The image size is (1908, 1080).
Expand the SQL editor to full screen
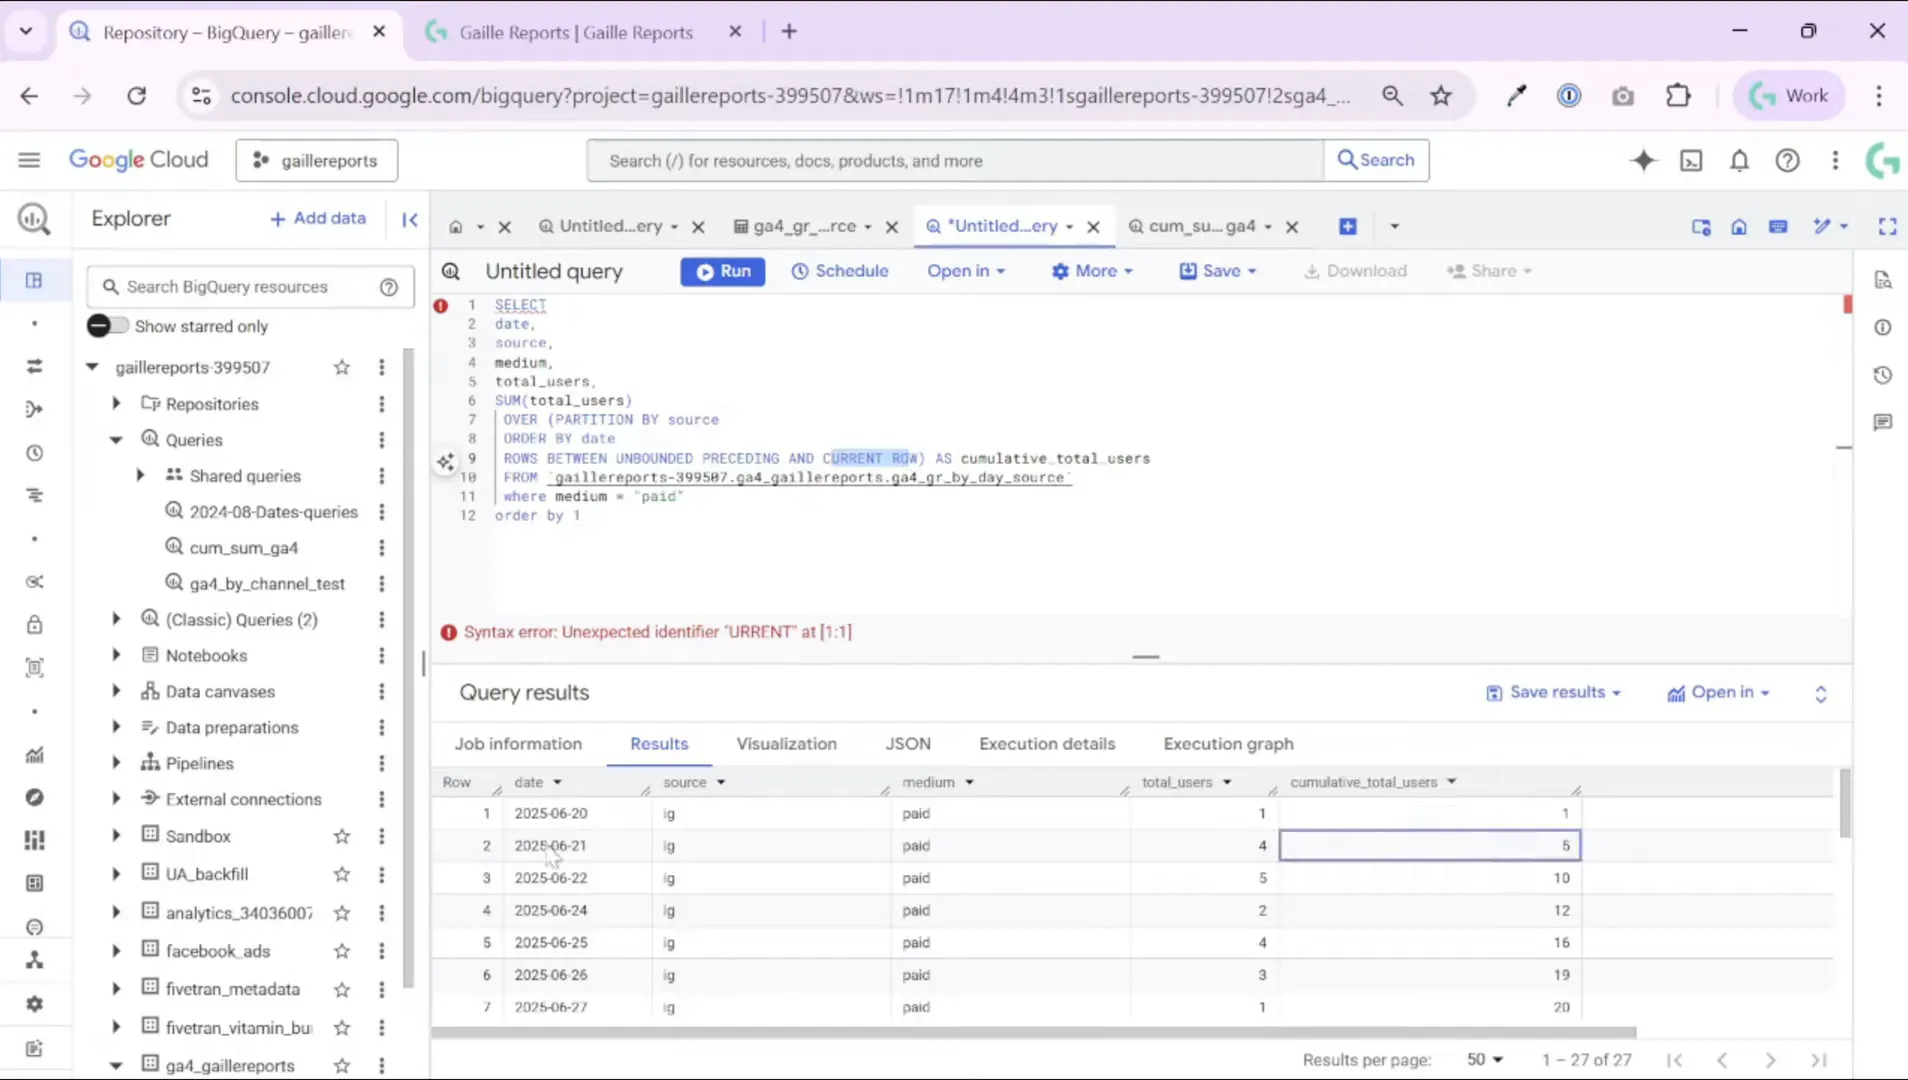pyautogui.click(x=1888, y=226)
